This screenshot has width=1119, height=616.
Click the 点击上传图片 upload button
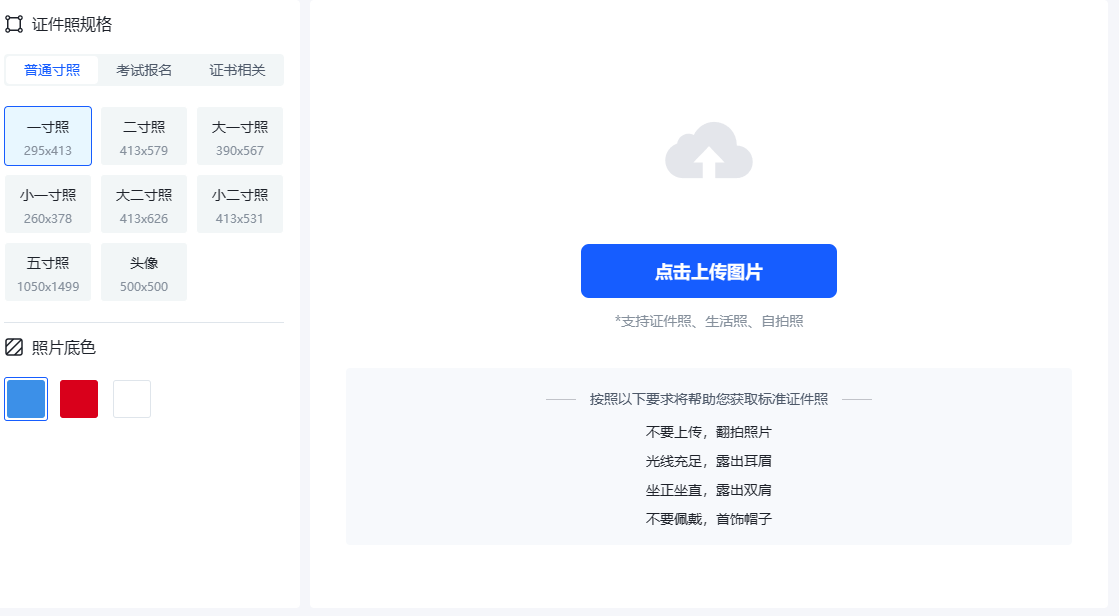(708, 270)
